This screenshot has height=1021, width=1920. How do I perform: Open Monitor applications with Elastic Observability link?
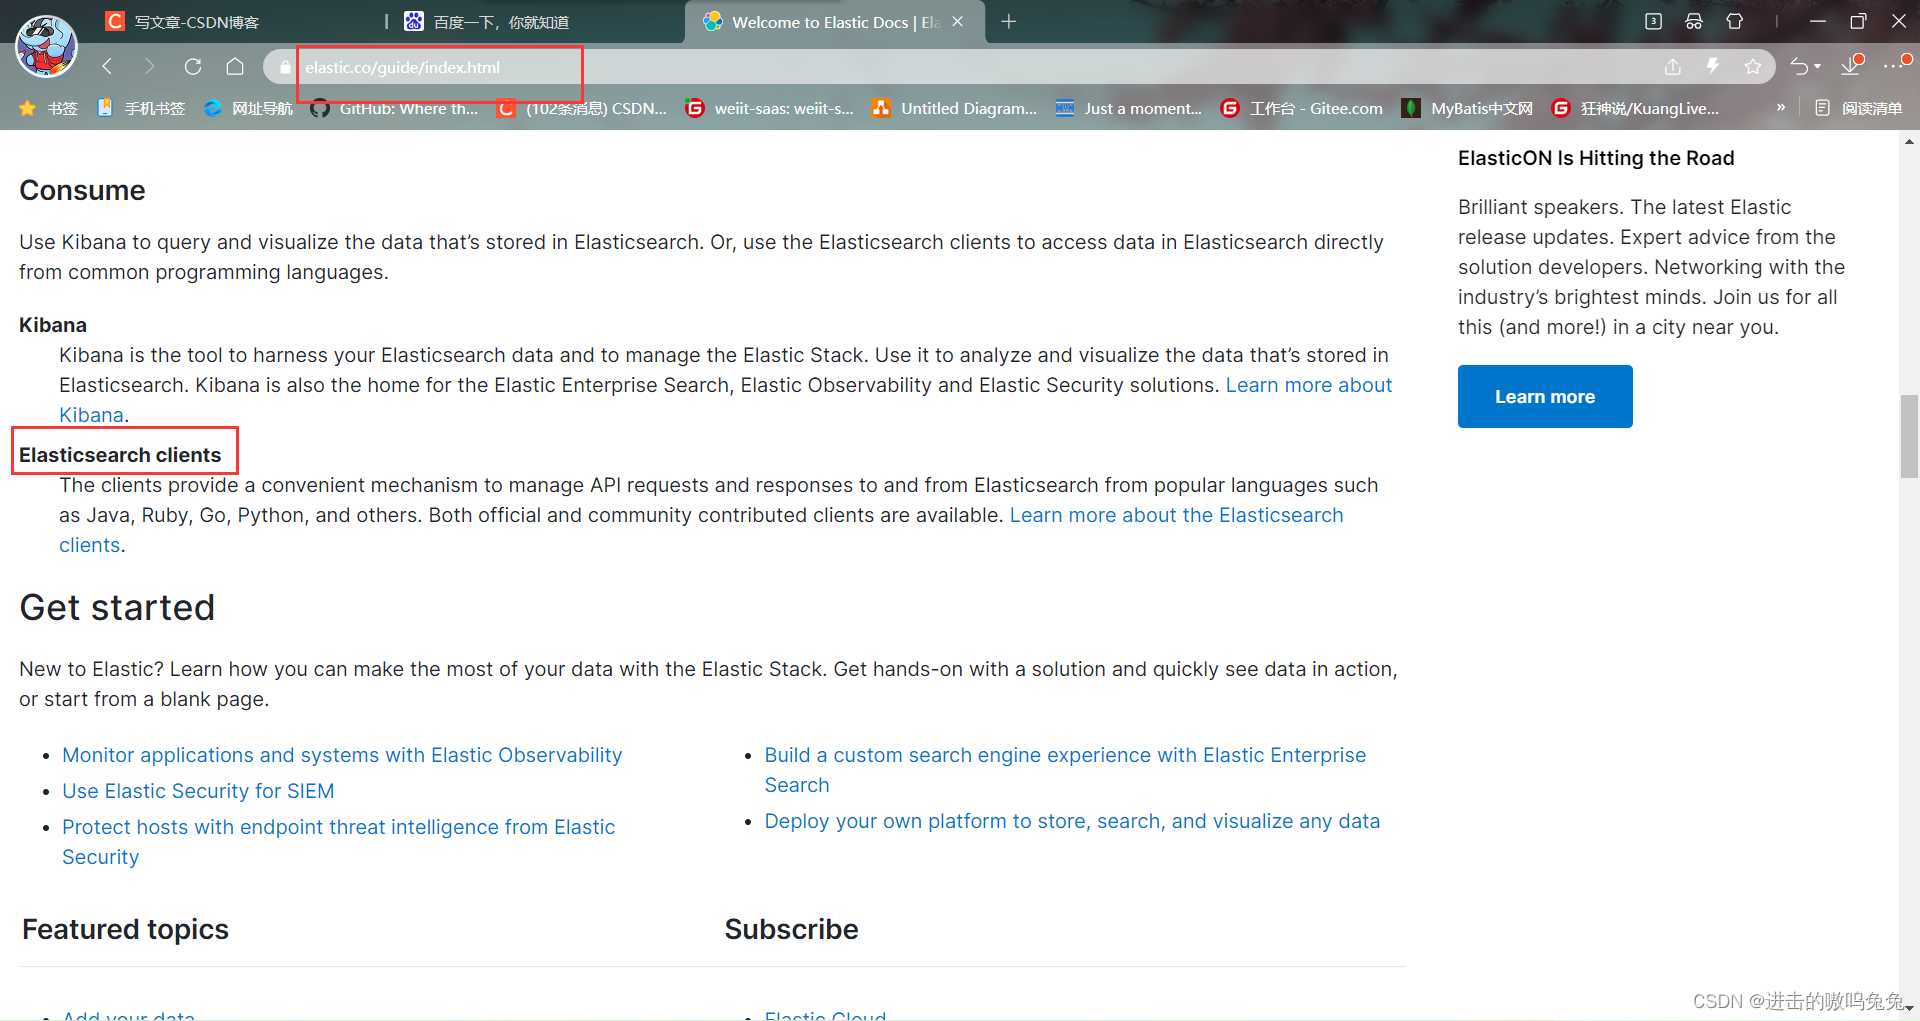342,755
